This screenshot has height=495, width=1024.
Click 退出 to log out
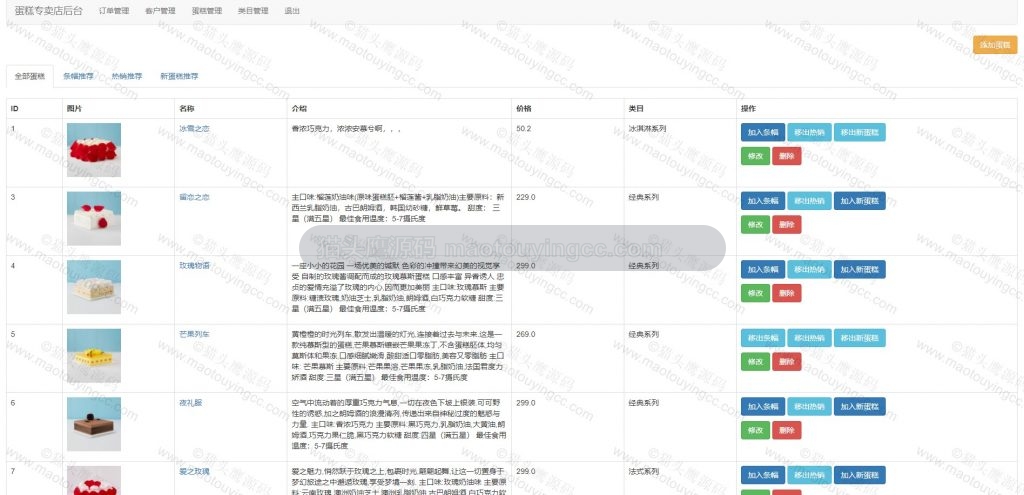point(292,11)
